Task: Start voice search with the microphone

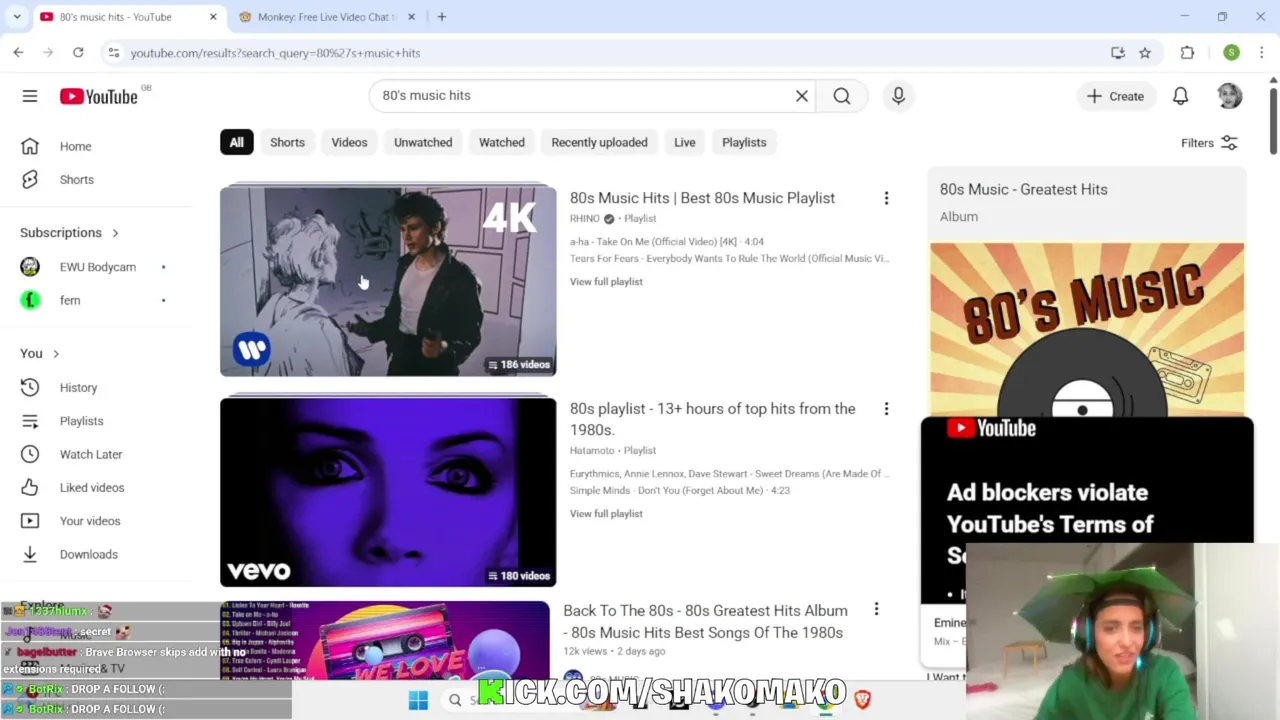Action: click(898, 96)
